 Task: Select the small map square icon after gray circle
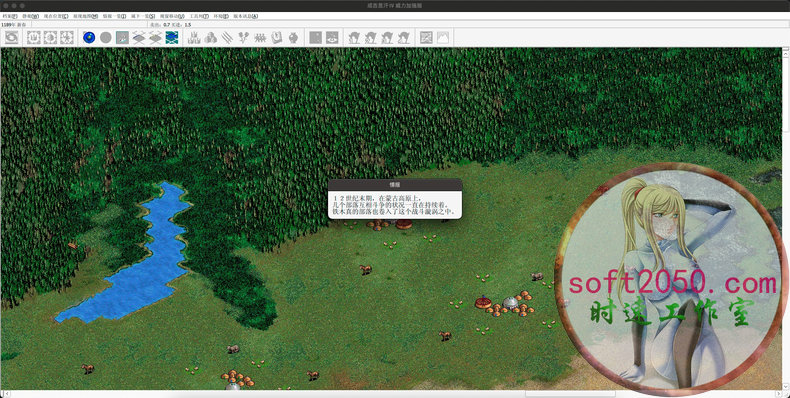tap(122, 38)
